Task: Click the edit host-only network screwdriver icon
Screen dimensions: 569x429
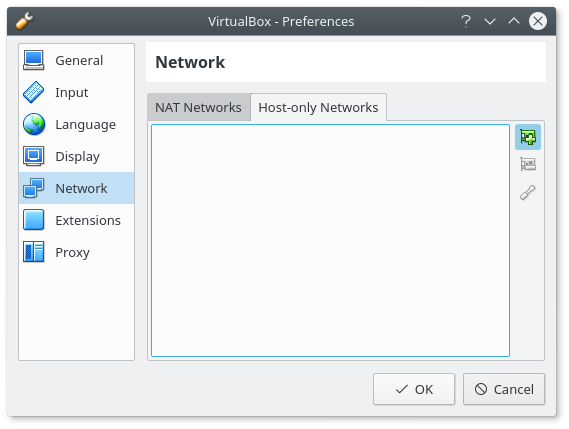Action: pos(528,192)
